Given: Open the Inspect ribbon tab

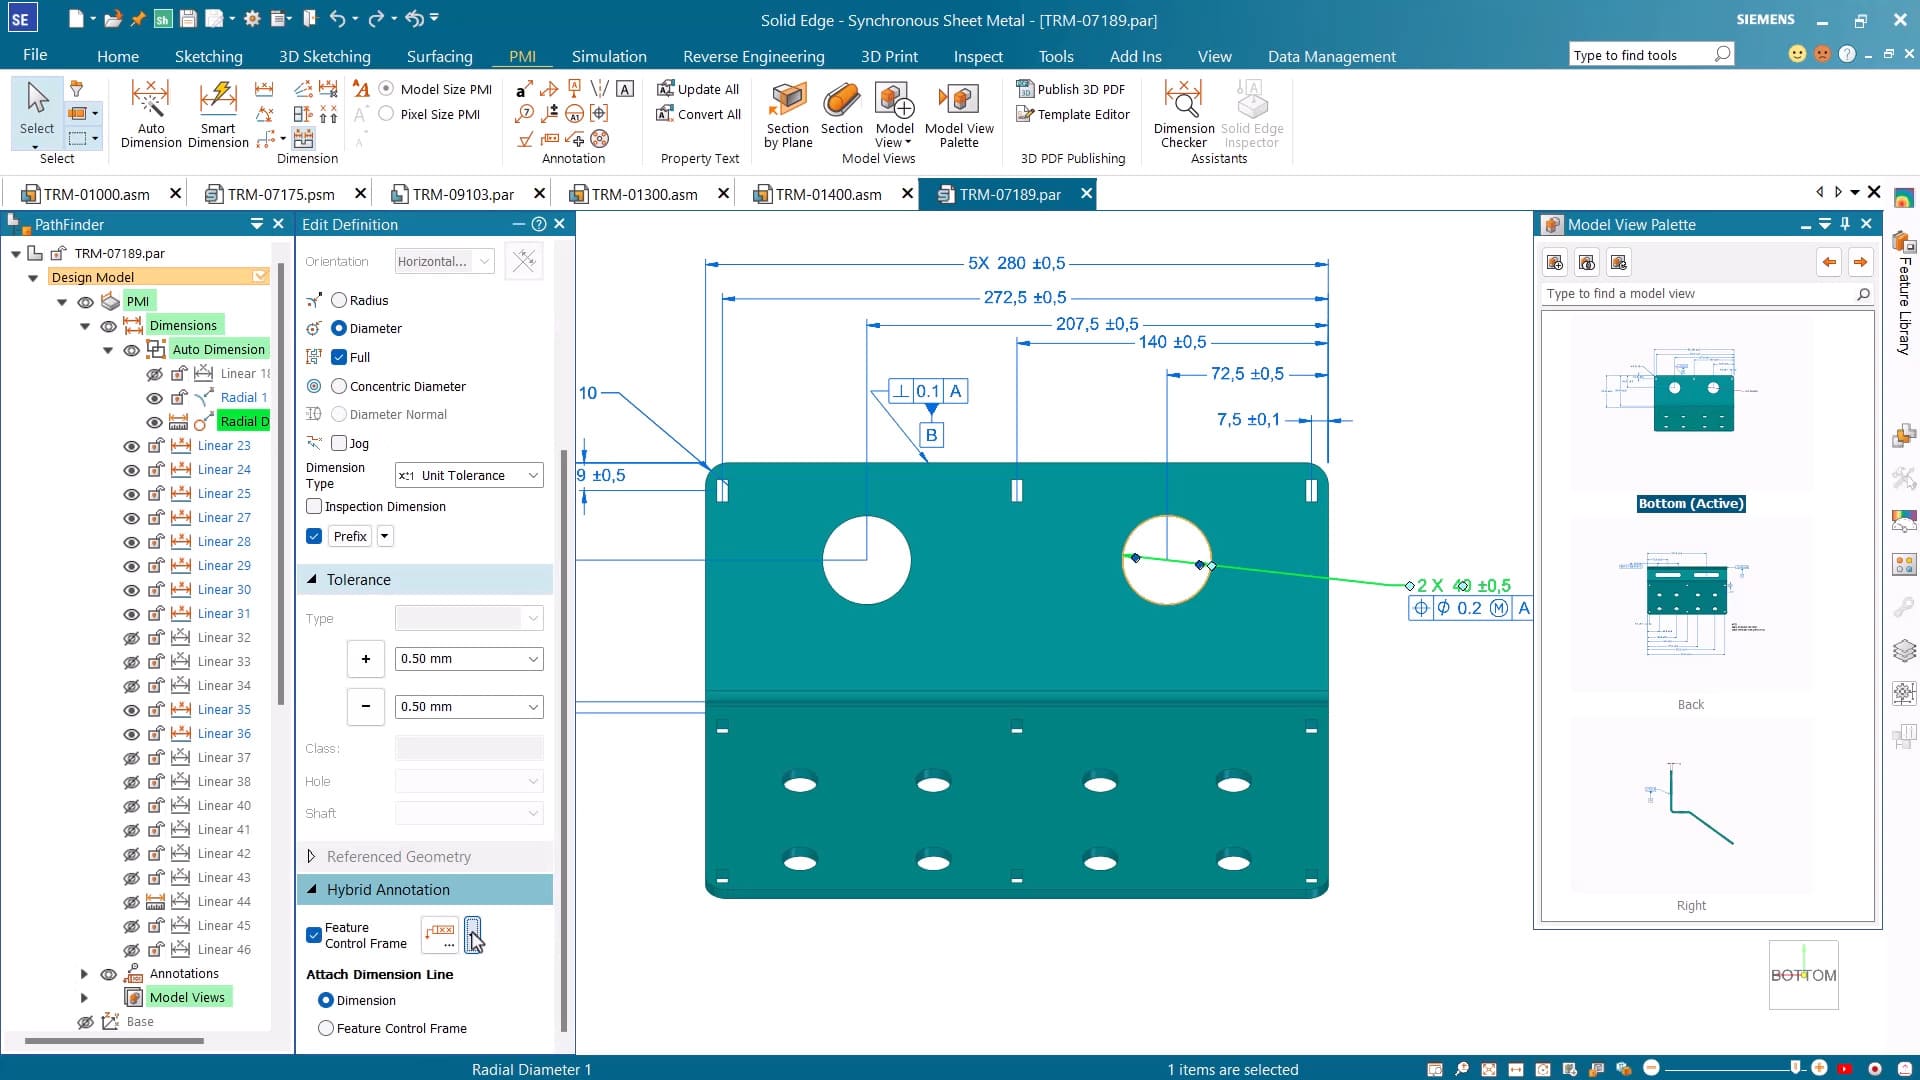Looking at the screenshot, I should click(978, 56).
